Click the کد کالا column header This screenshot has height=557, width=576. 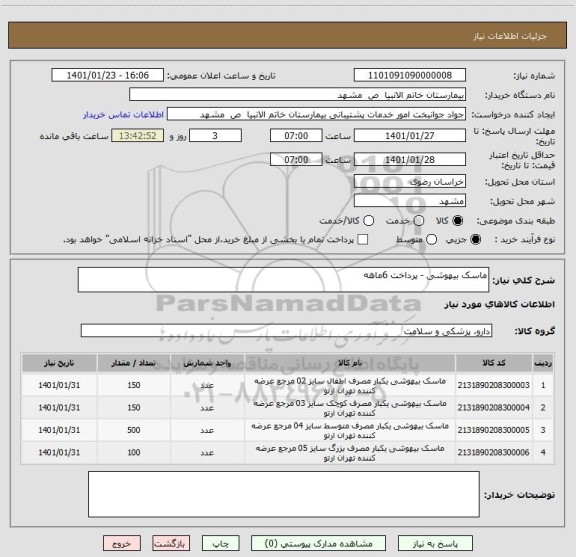494,363
